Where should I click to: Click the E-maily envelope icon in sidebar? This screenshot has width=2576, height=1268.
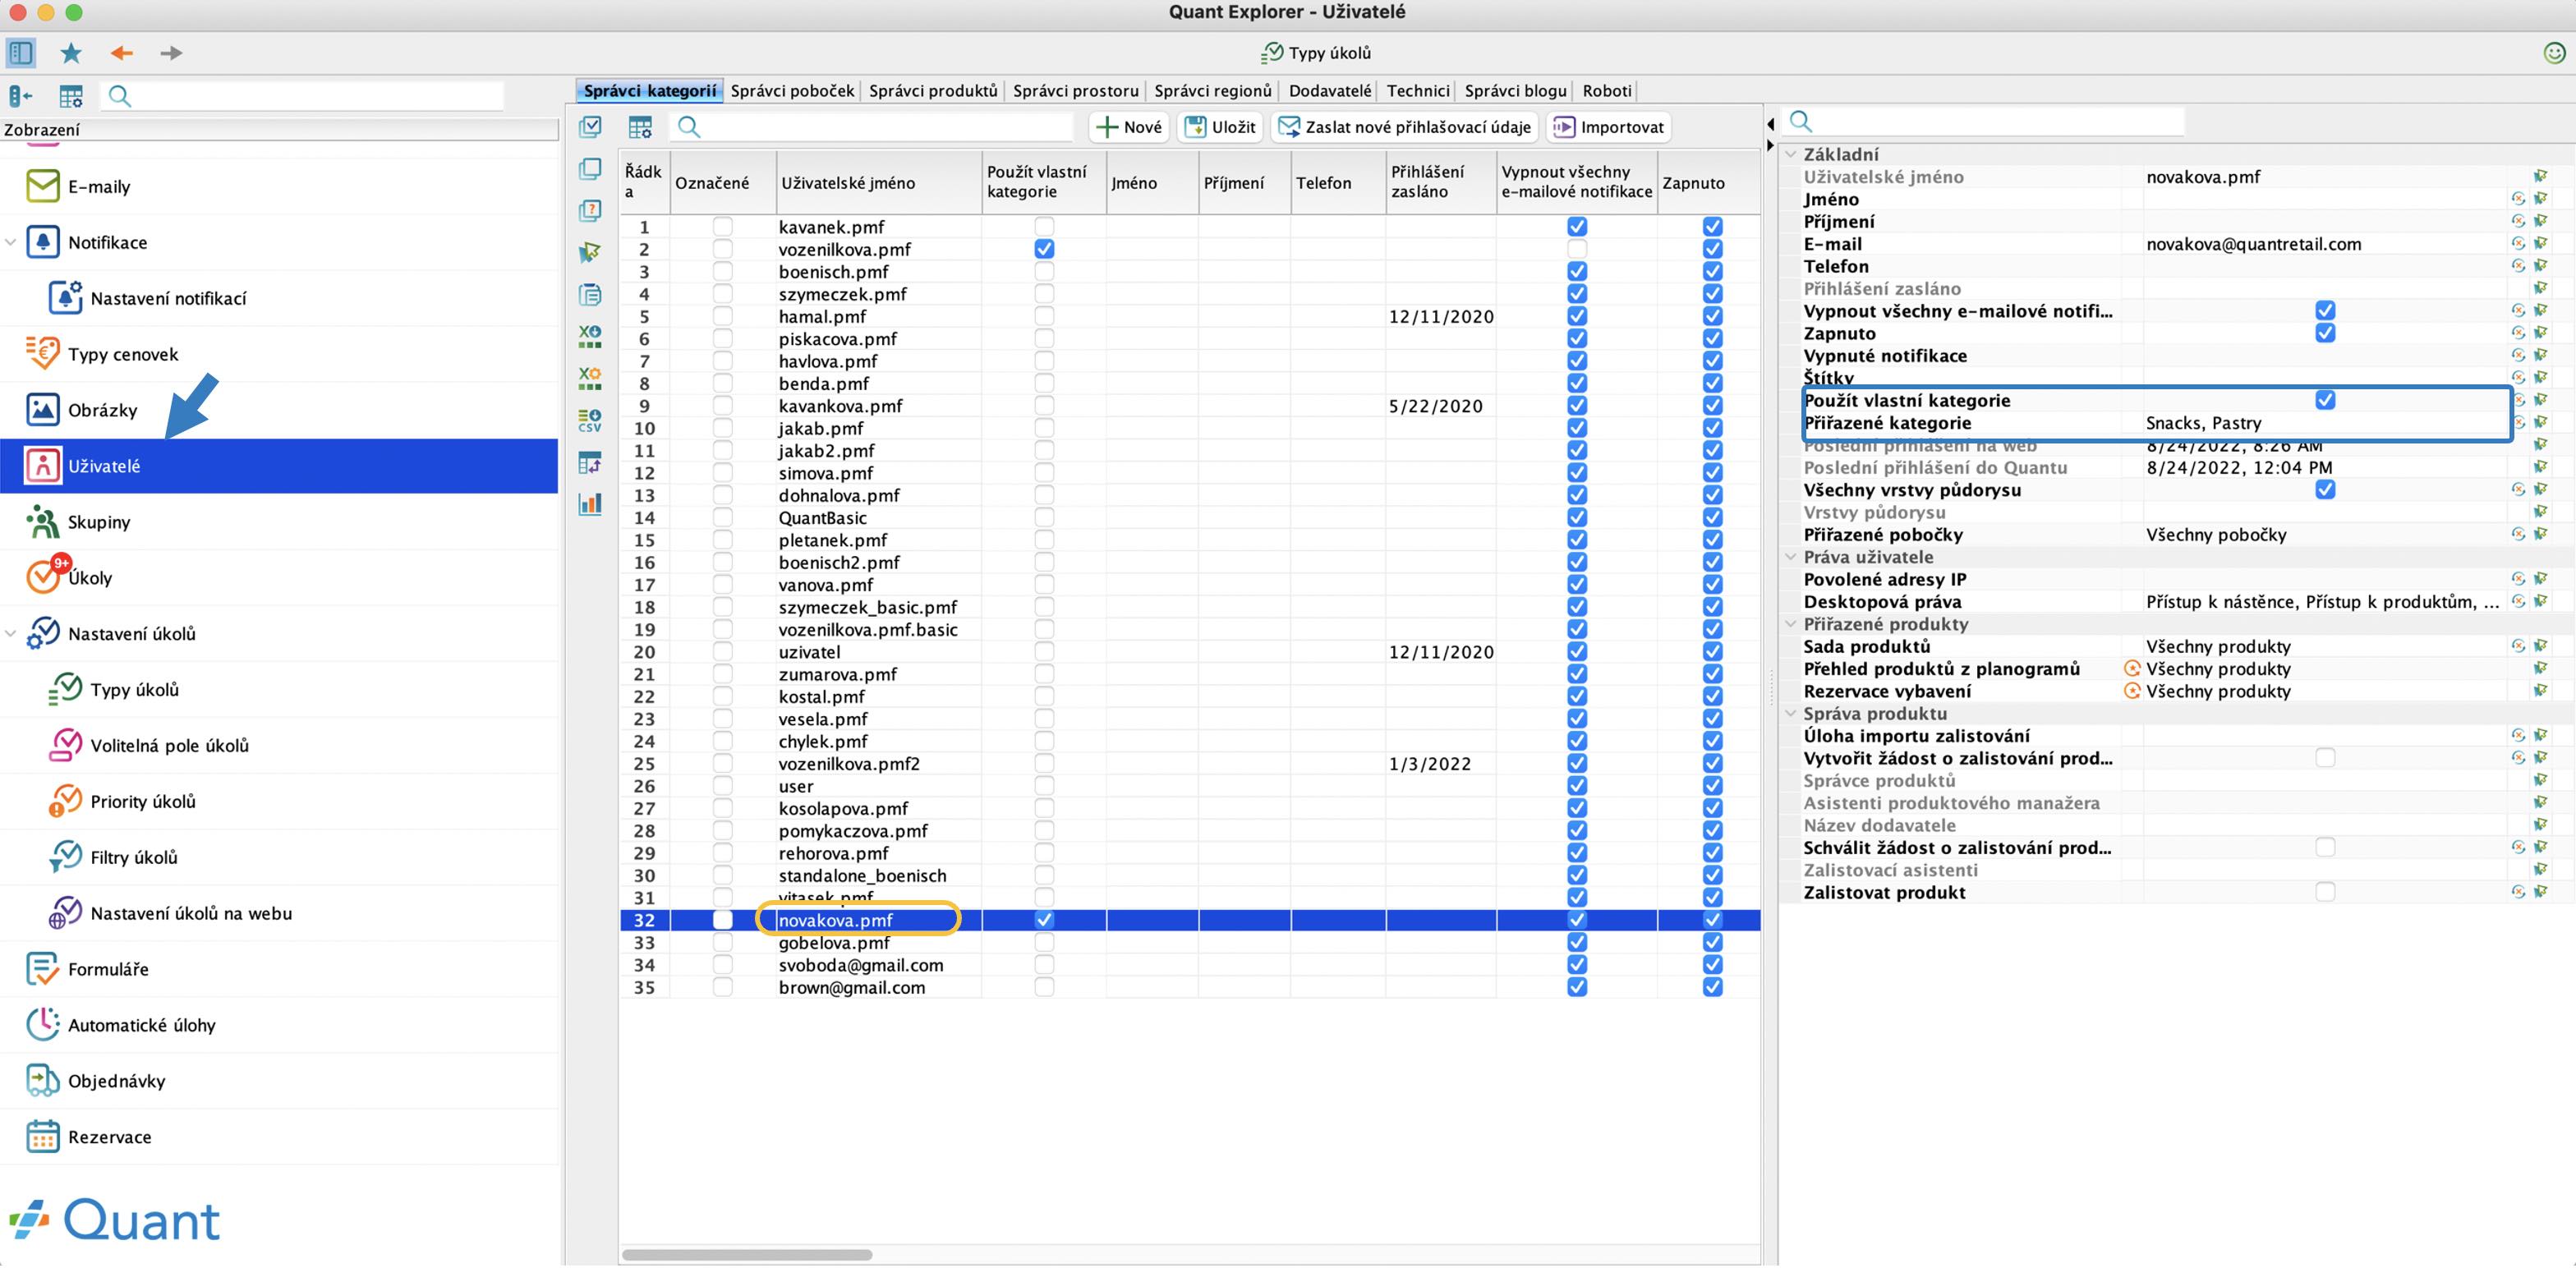(x=42, y=186)
